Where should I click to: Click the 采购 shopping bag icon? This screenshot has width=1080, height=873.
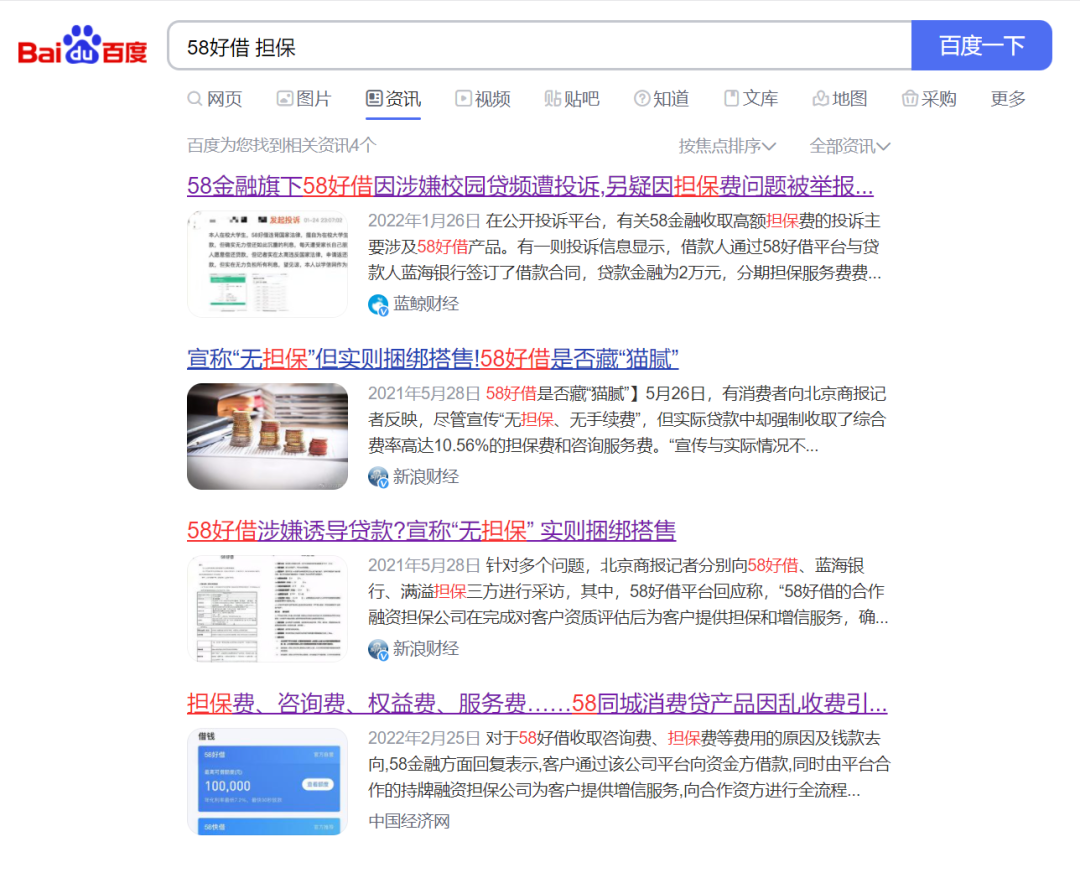pyautogui.click(x=910, y=99)
